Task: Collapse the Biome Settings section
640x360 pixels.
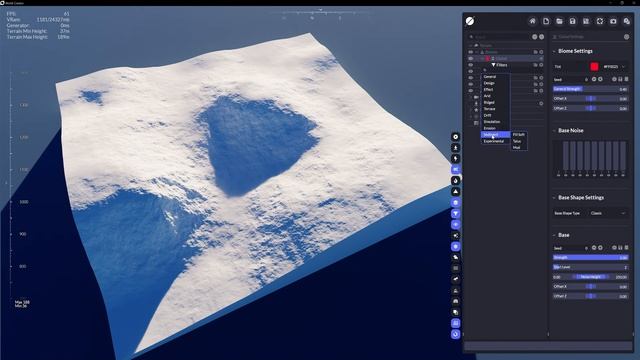Action: tap(554, 51)
